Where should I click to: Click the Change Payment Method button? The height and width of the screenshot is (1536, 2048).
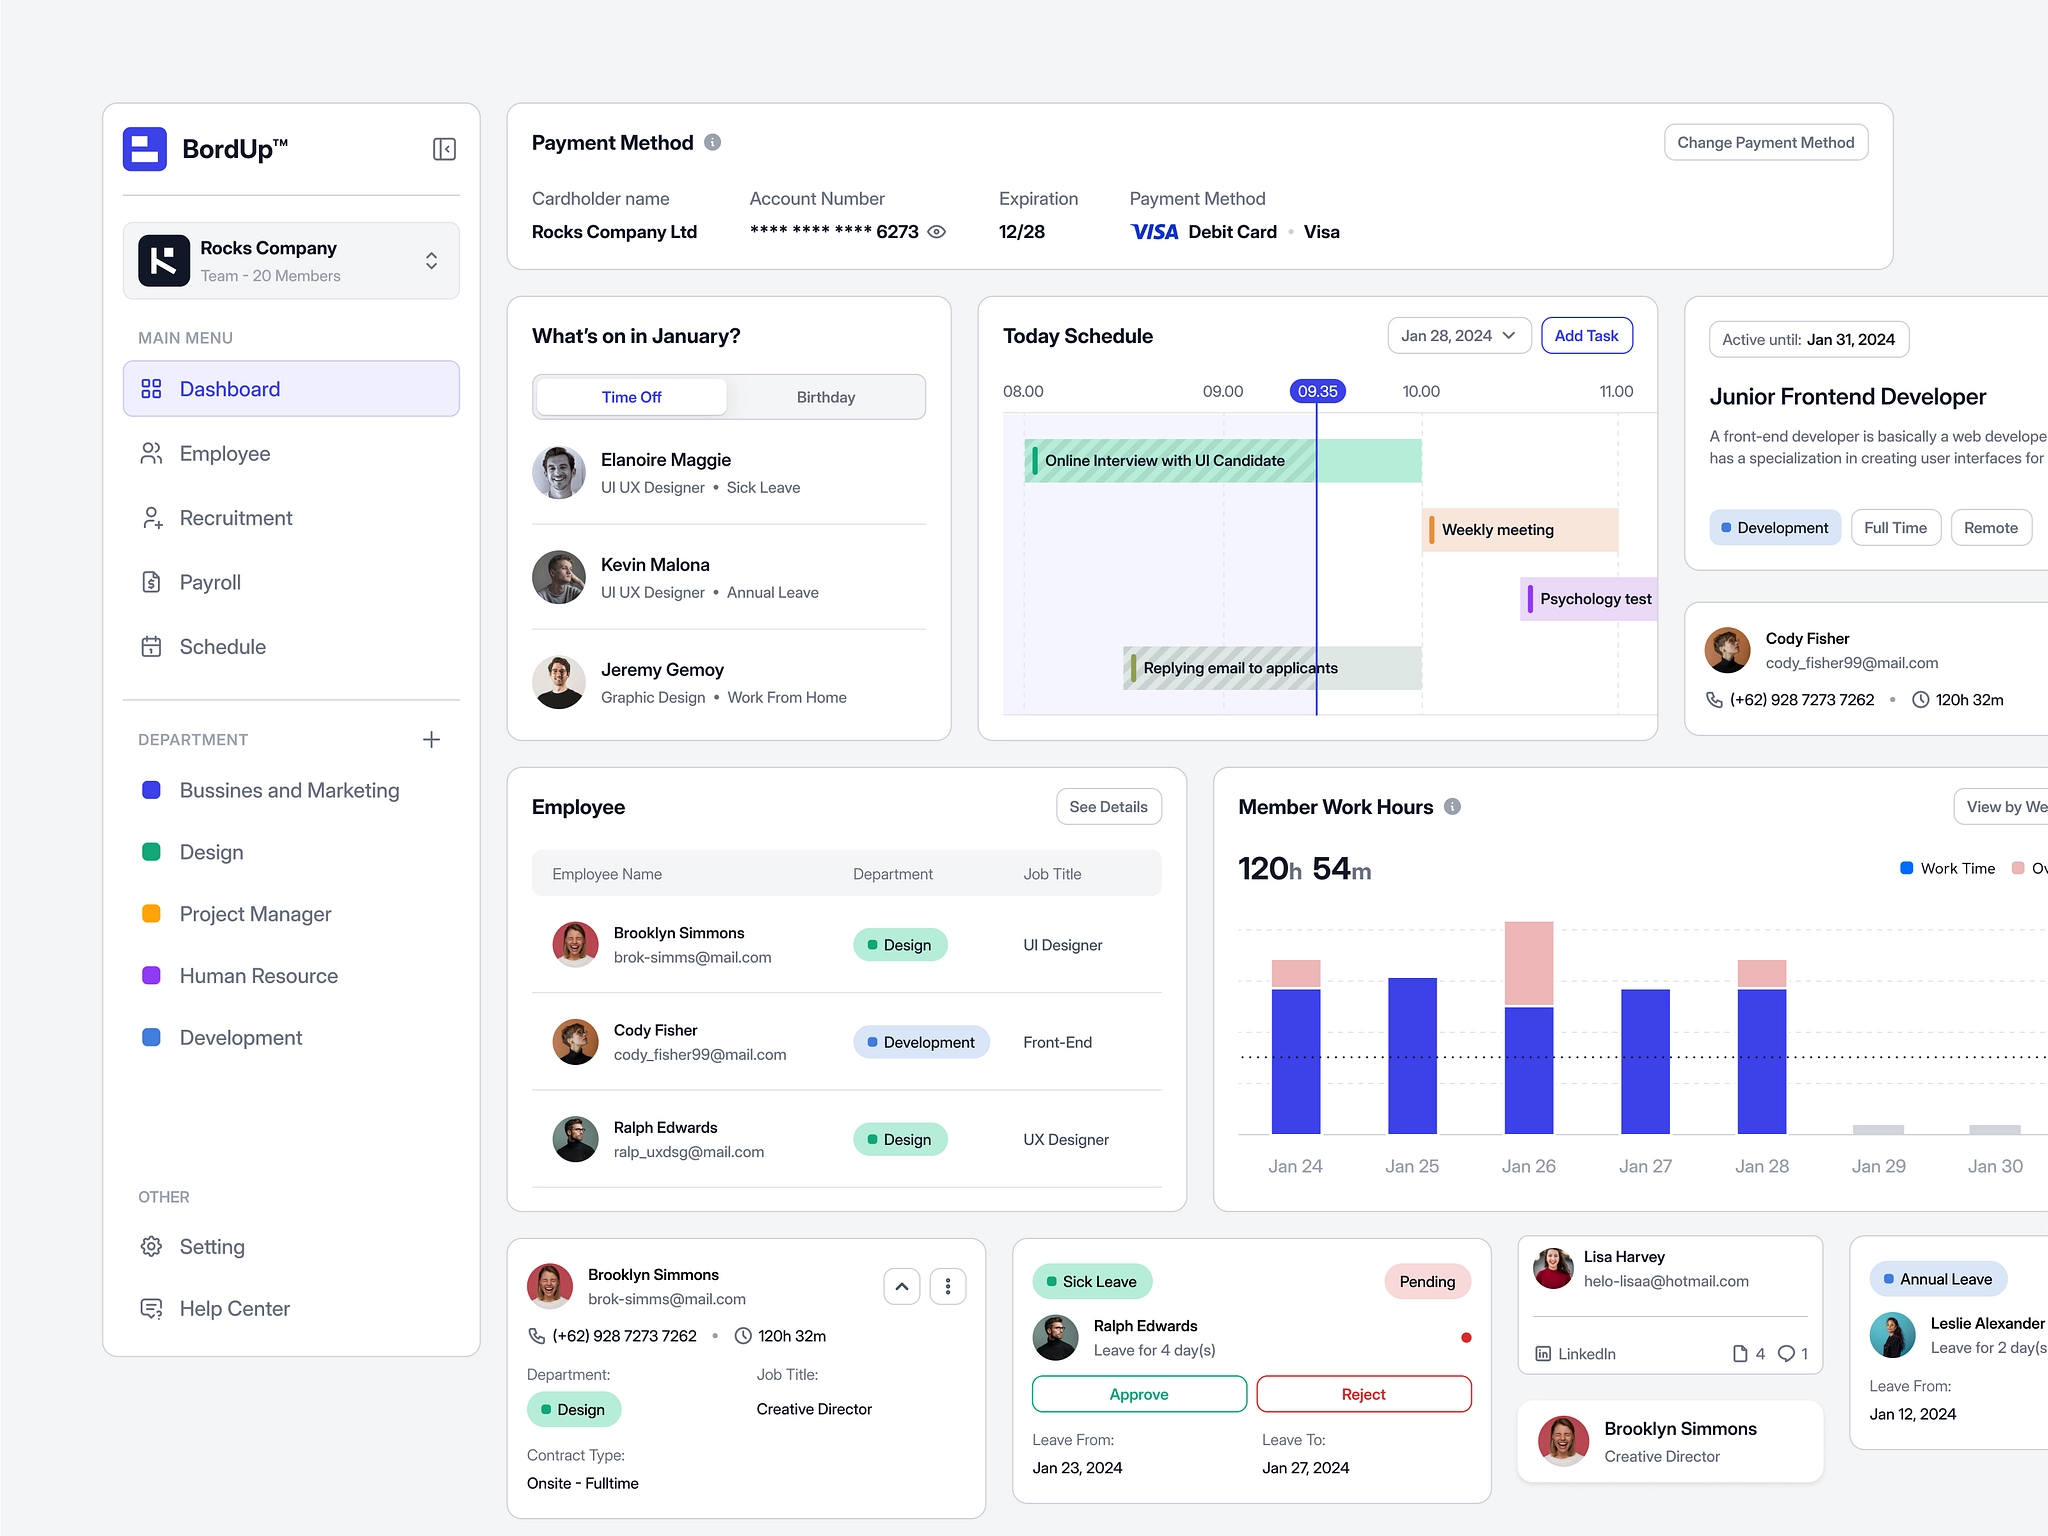1765,142
